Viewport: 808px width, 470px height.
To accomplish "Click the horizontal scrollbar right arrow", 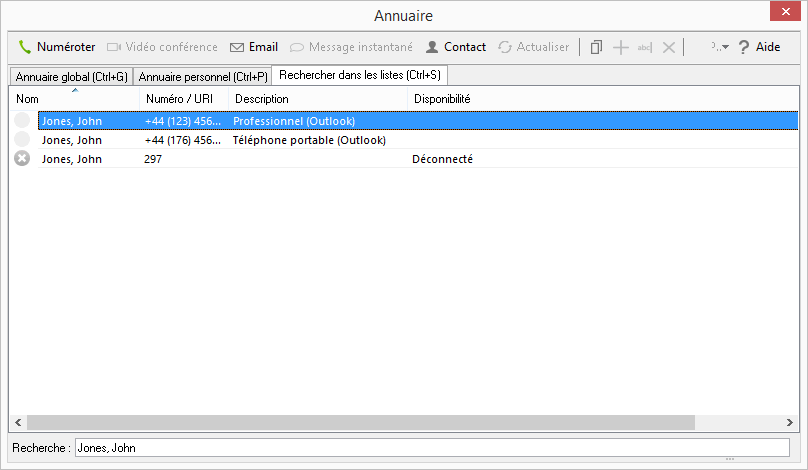I will tap(790, 422).
